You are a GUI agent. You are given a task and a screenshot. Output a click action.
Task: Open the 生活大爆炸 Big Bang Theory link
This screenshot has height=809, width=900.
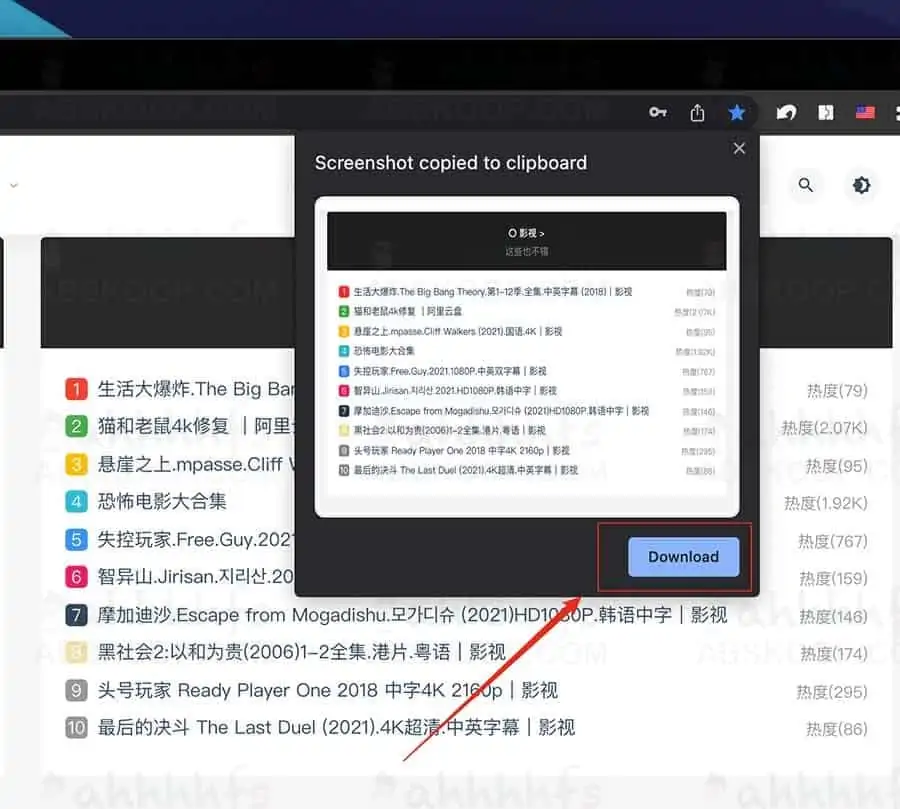coord(180,389)
